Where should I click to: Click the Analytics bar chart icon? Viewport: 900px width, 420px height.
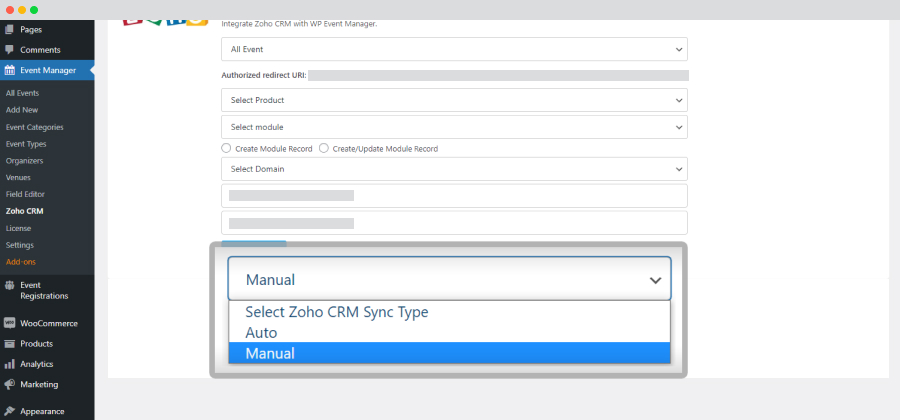tap(9, 364)
